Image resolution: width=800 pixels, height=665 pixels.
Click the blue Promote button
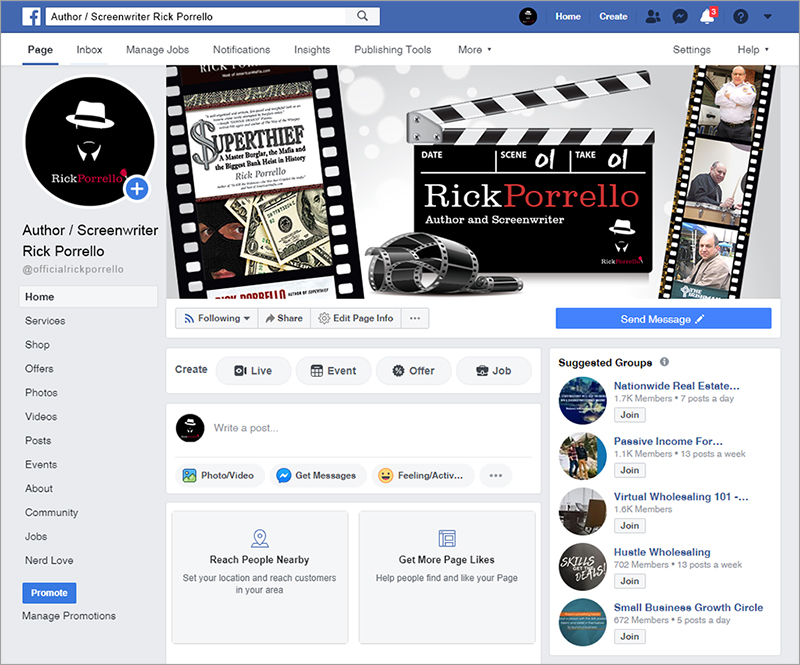pos(49,593)
